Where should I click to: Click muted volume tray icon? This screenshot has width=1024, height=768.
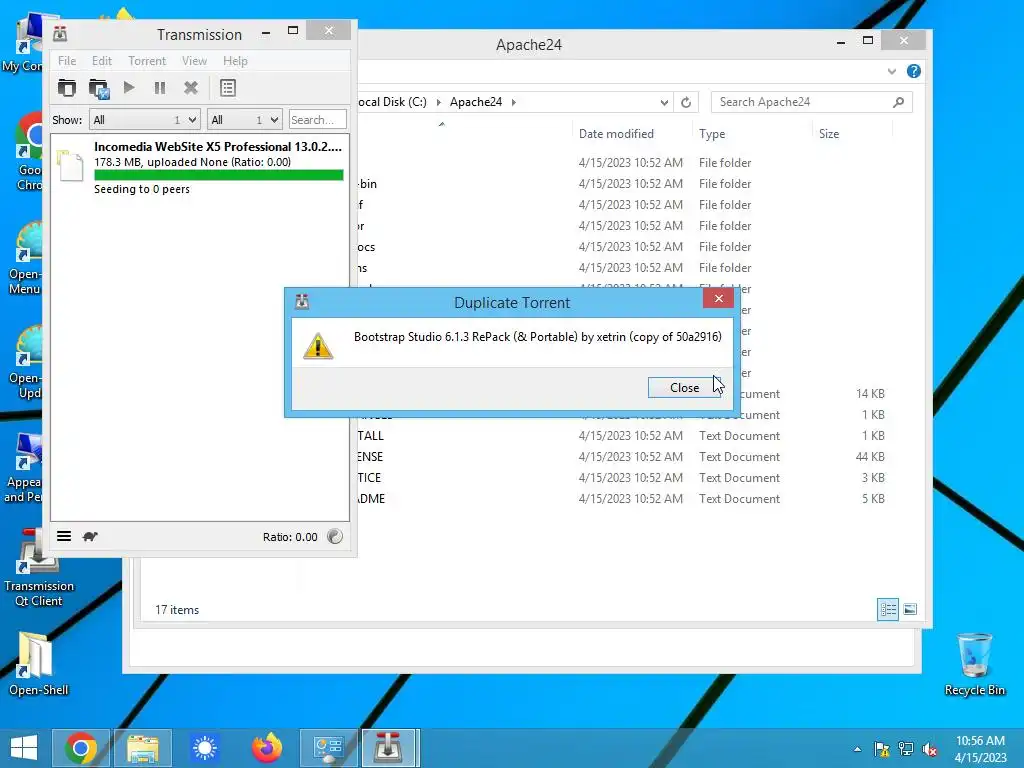(x=930, y=749)
